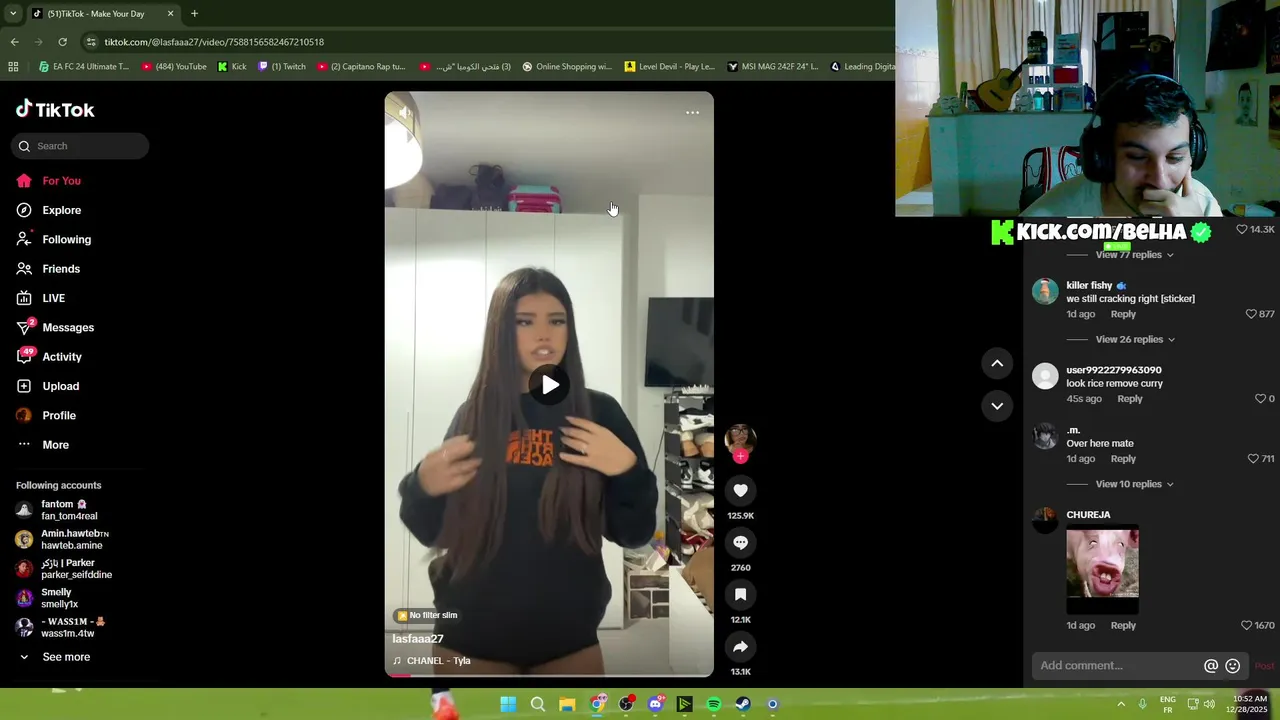This screenshot has width=1280, height=720.
Task: Open your Profile page
Action: [58, 415]
